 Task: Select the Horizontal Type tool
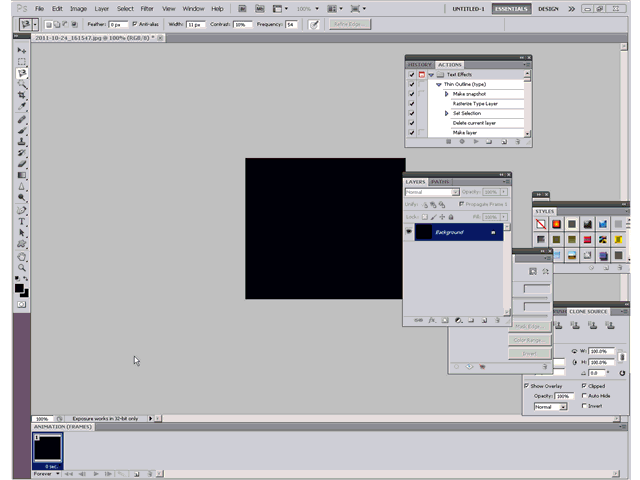click(x=22, y=222)
